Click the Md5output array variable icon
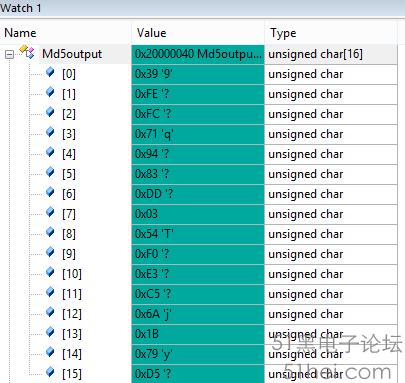Screen dimensions: 405x383 tap(27, 52)
